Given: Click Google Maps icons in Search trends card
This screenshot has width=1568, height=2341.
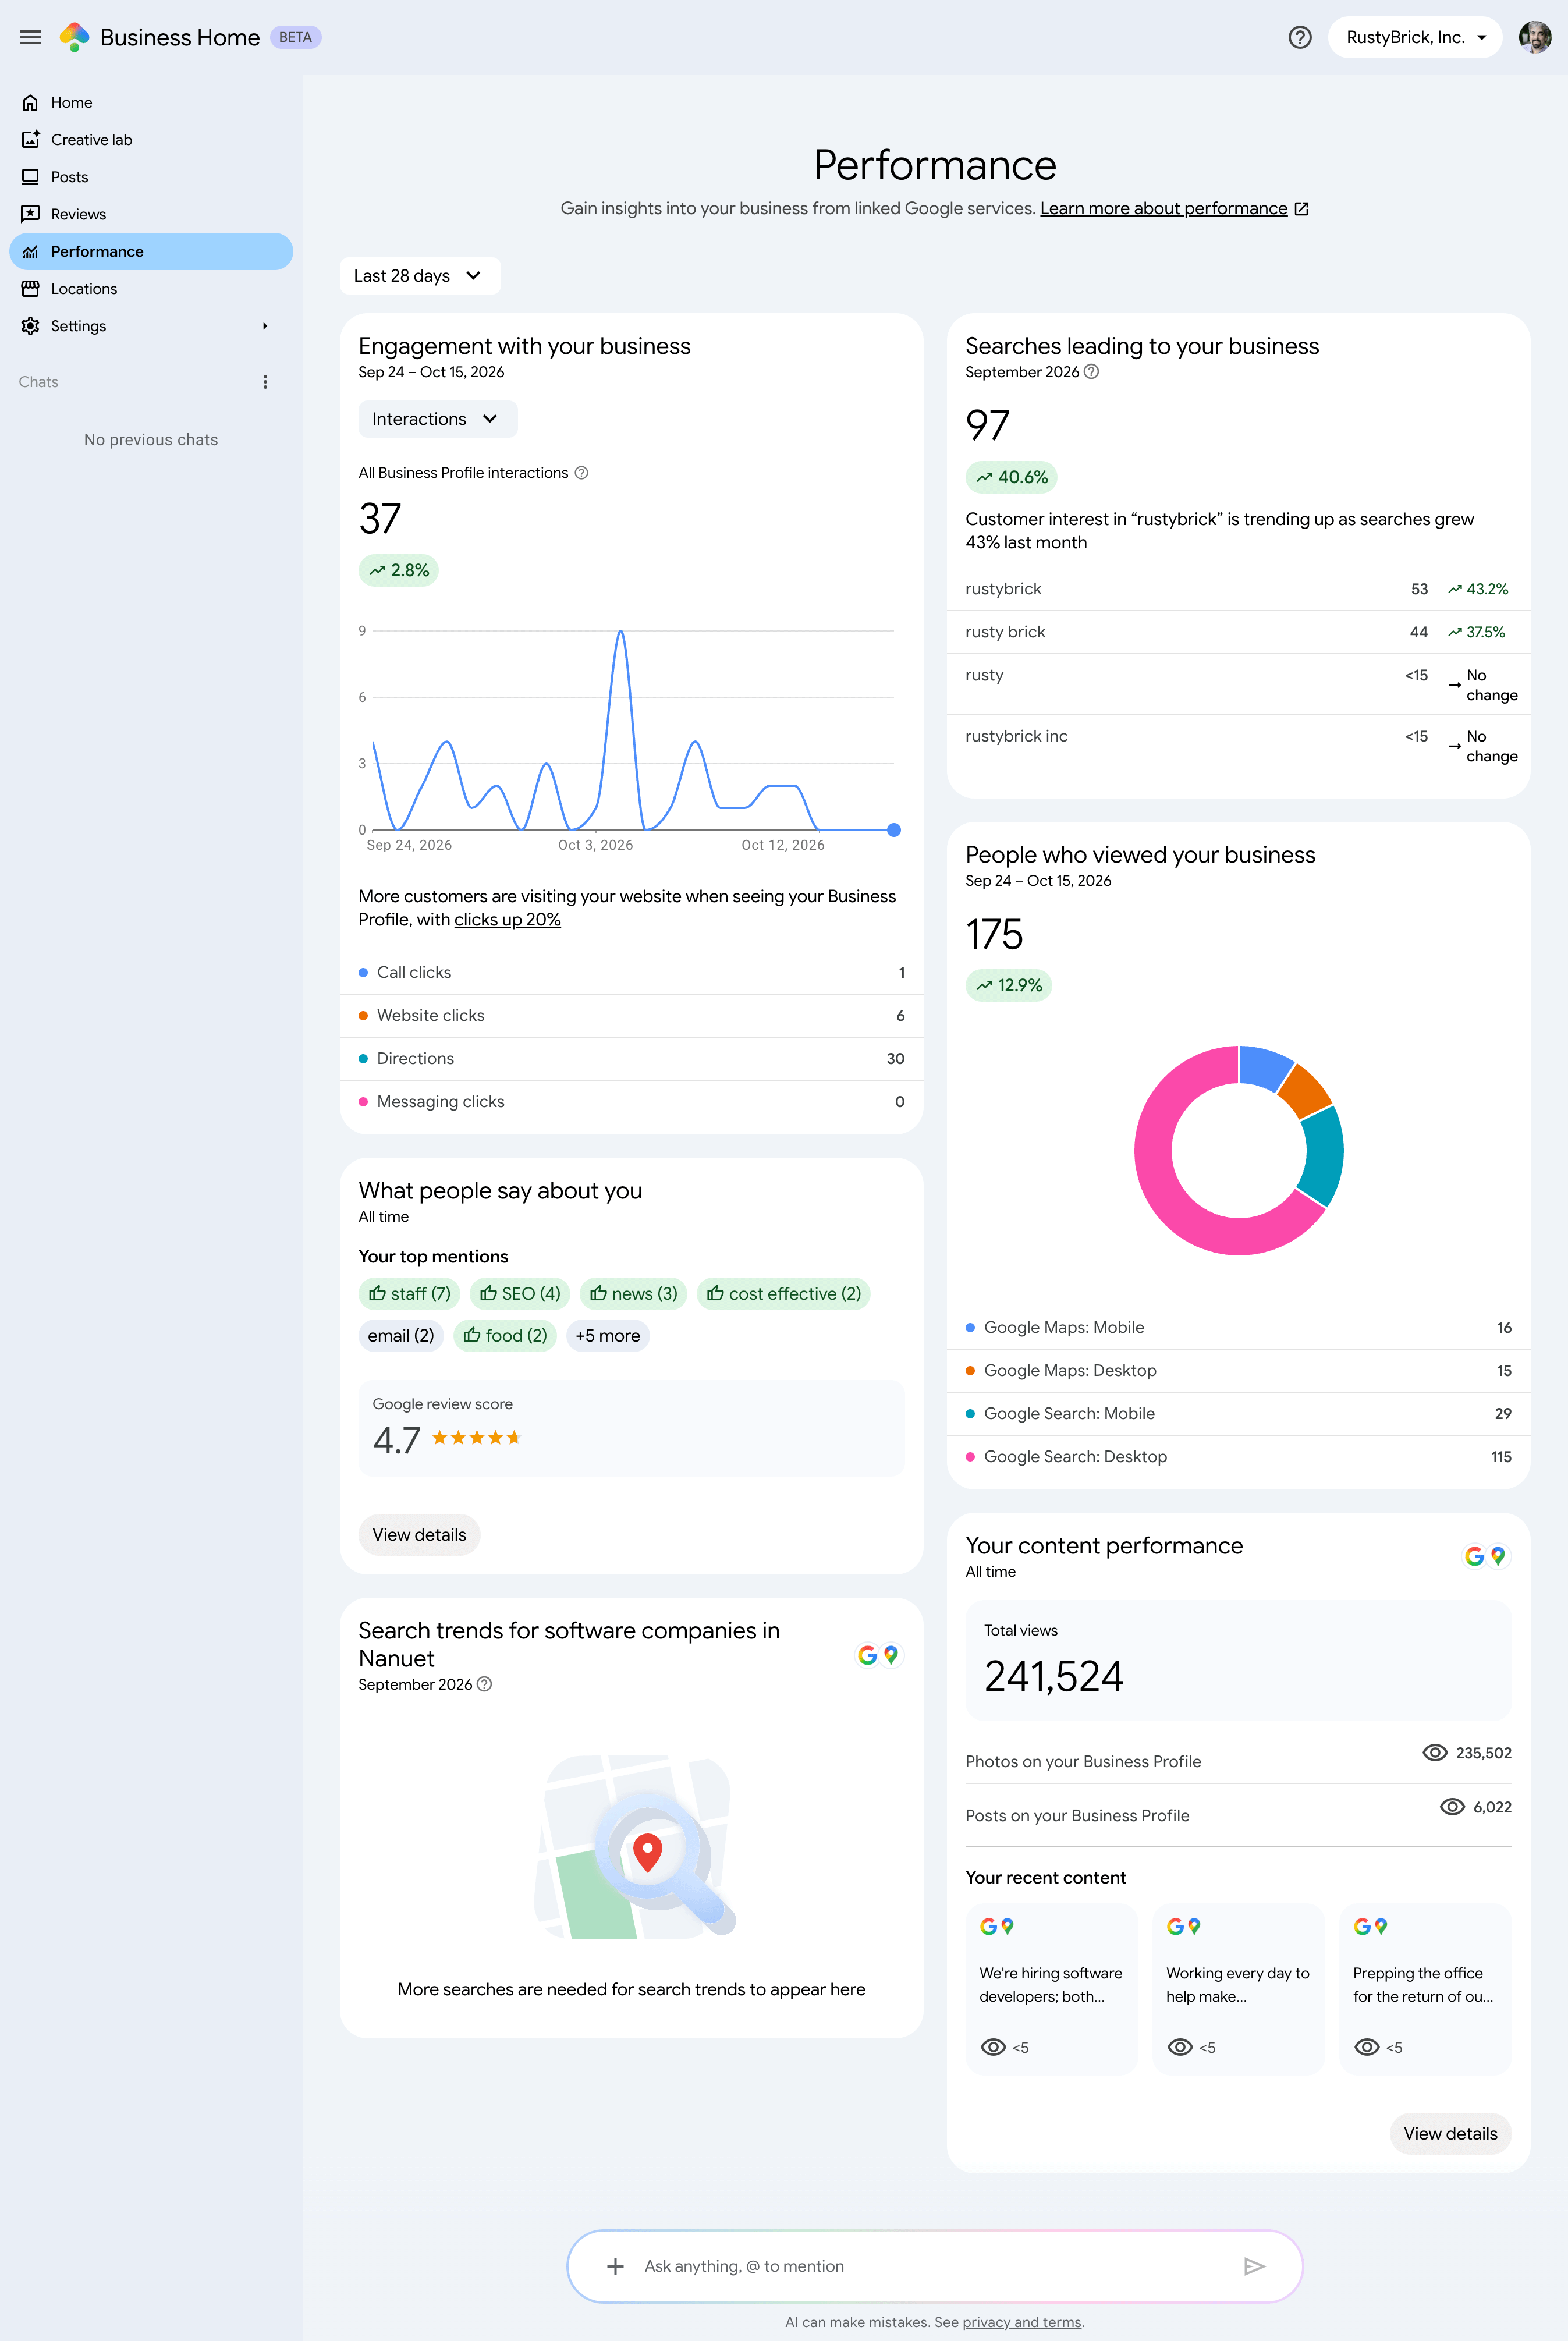Looking at the screenshot, I should (x=878, y=1655).
